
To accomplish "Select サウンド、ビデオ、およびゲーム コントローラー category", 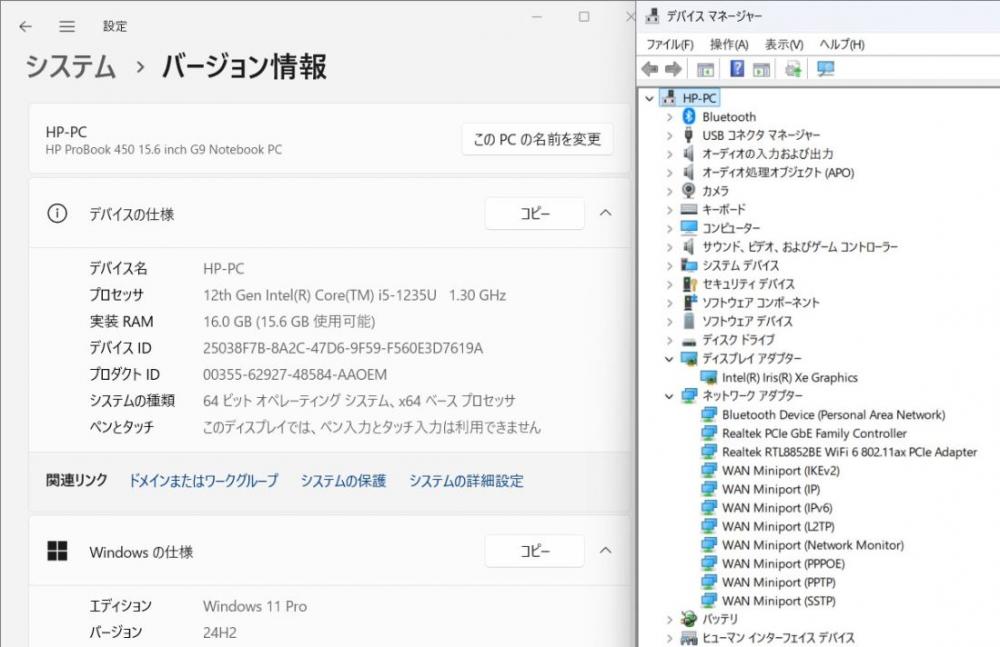I will pyautogui.click(x=800, y=246).
